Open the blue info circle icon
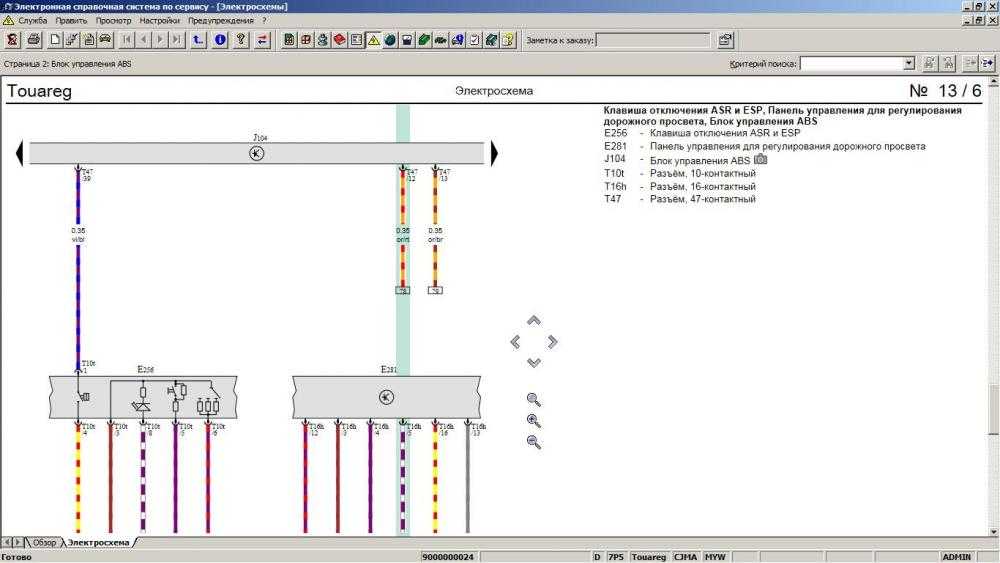1000x563 pixels. (220, 40)
